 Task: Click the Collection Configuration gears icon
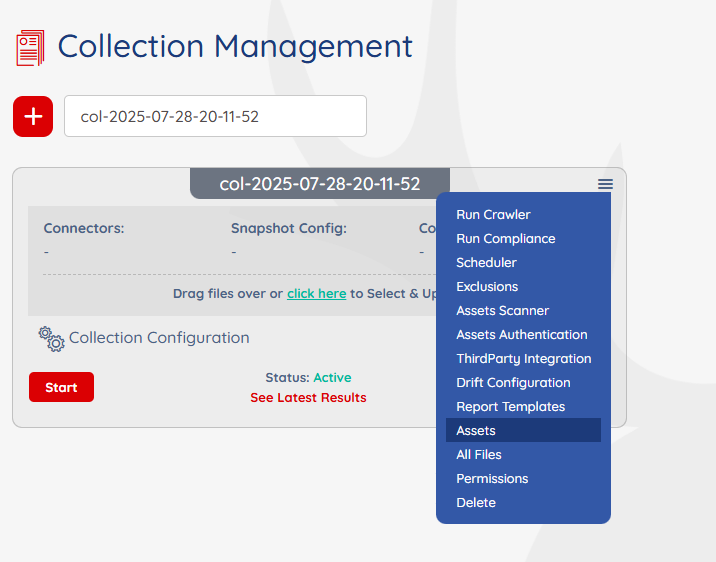[52, 339]
